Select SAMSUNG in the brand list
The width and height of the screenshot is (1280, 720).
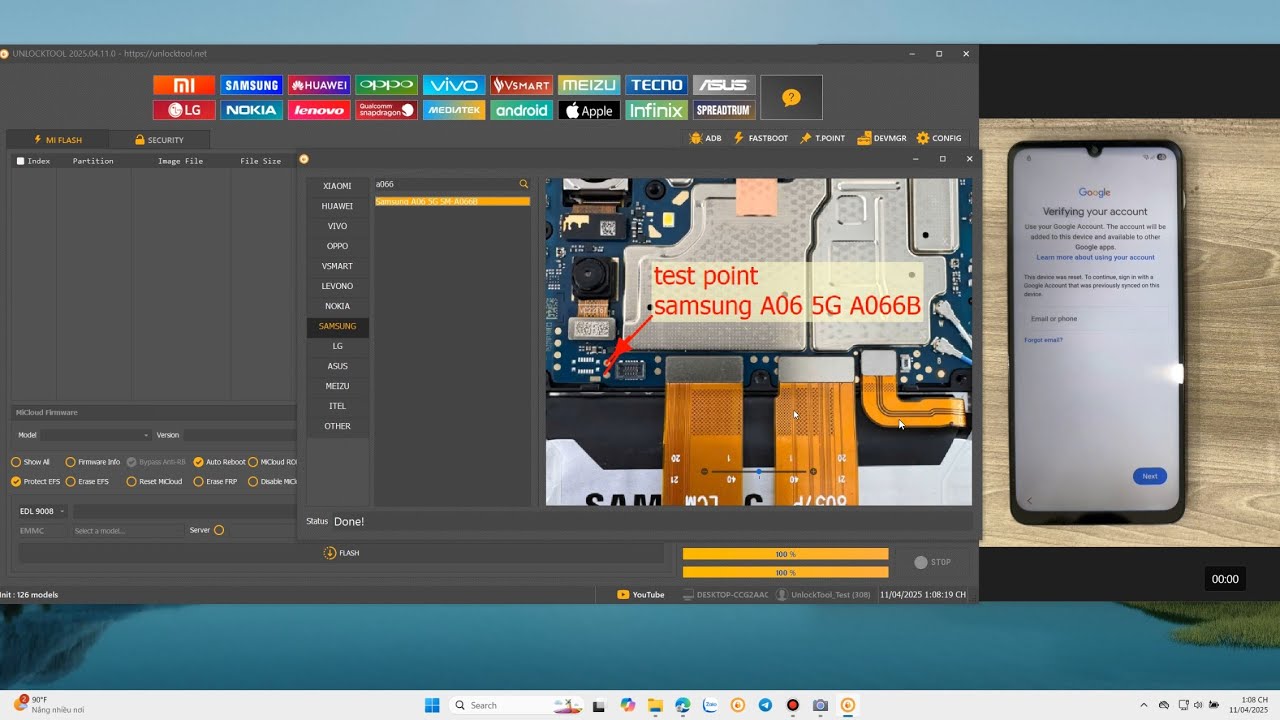coord(337,326)
